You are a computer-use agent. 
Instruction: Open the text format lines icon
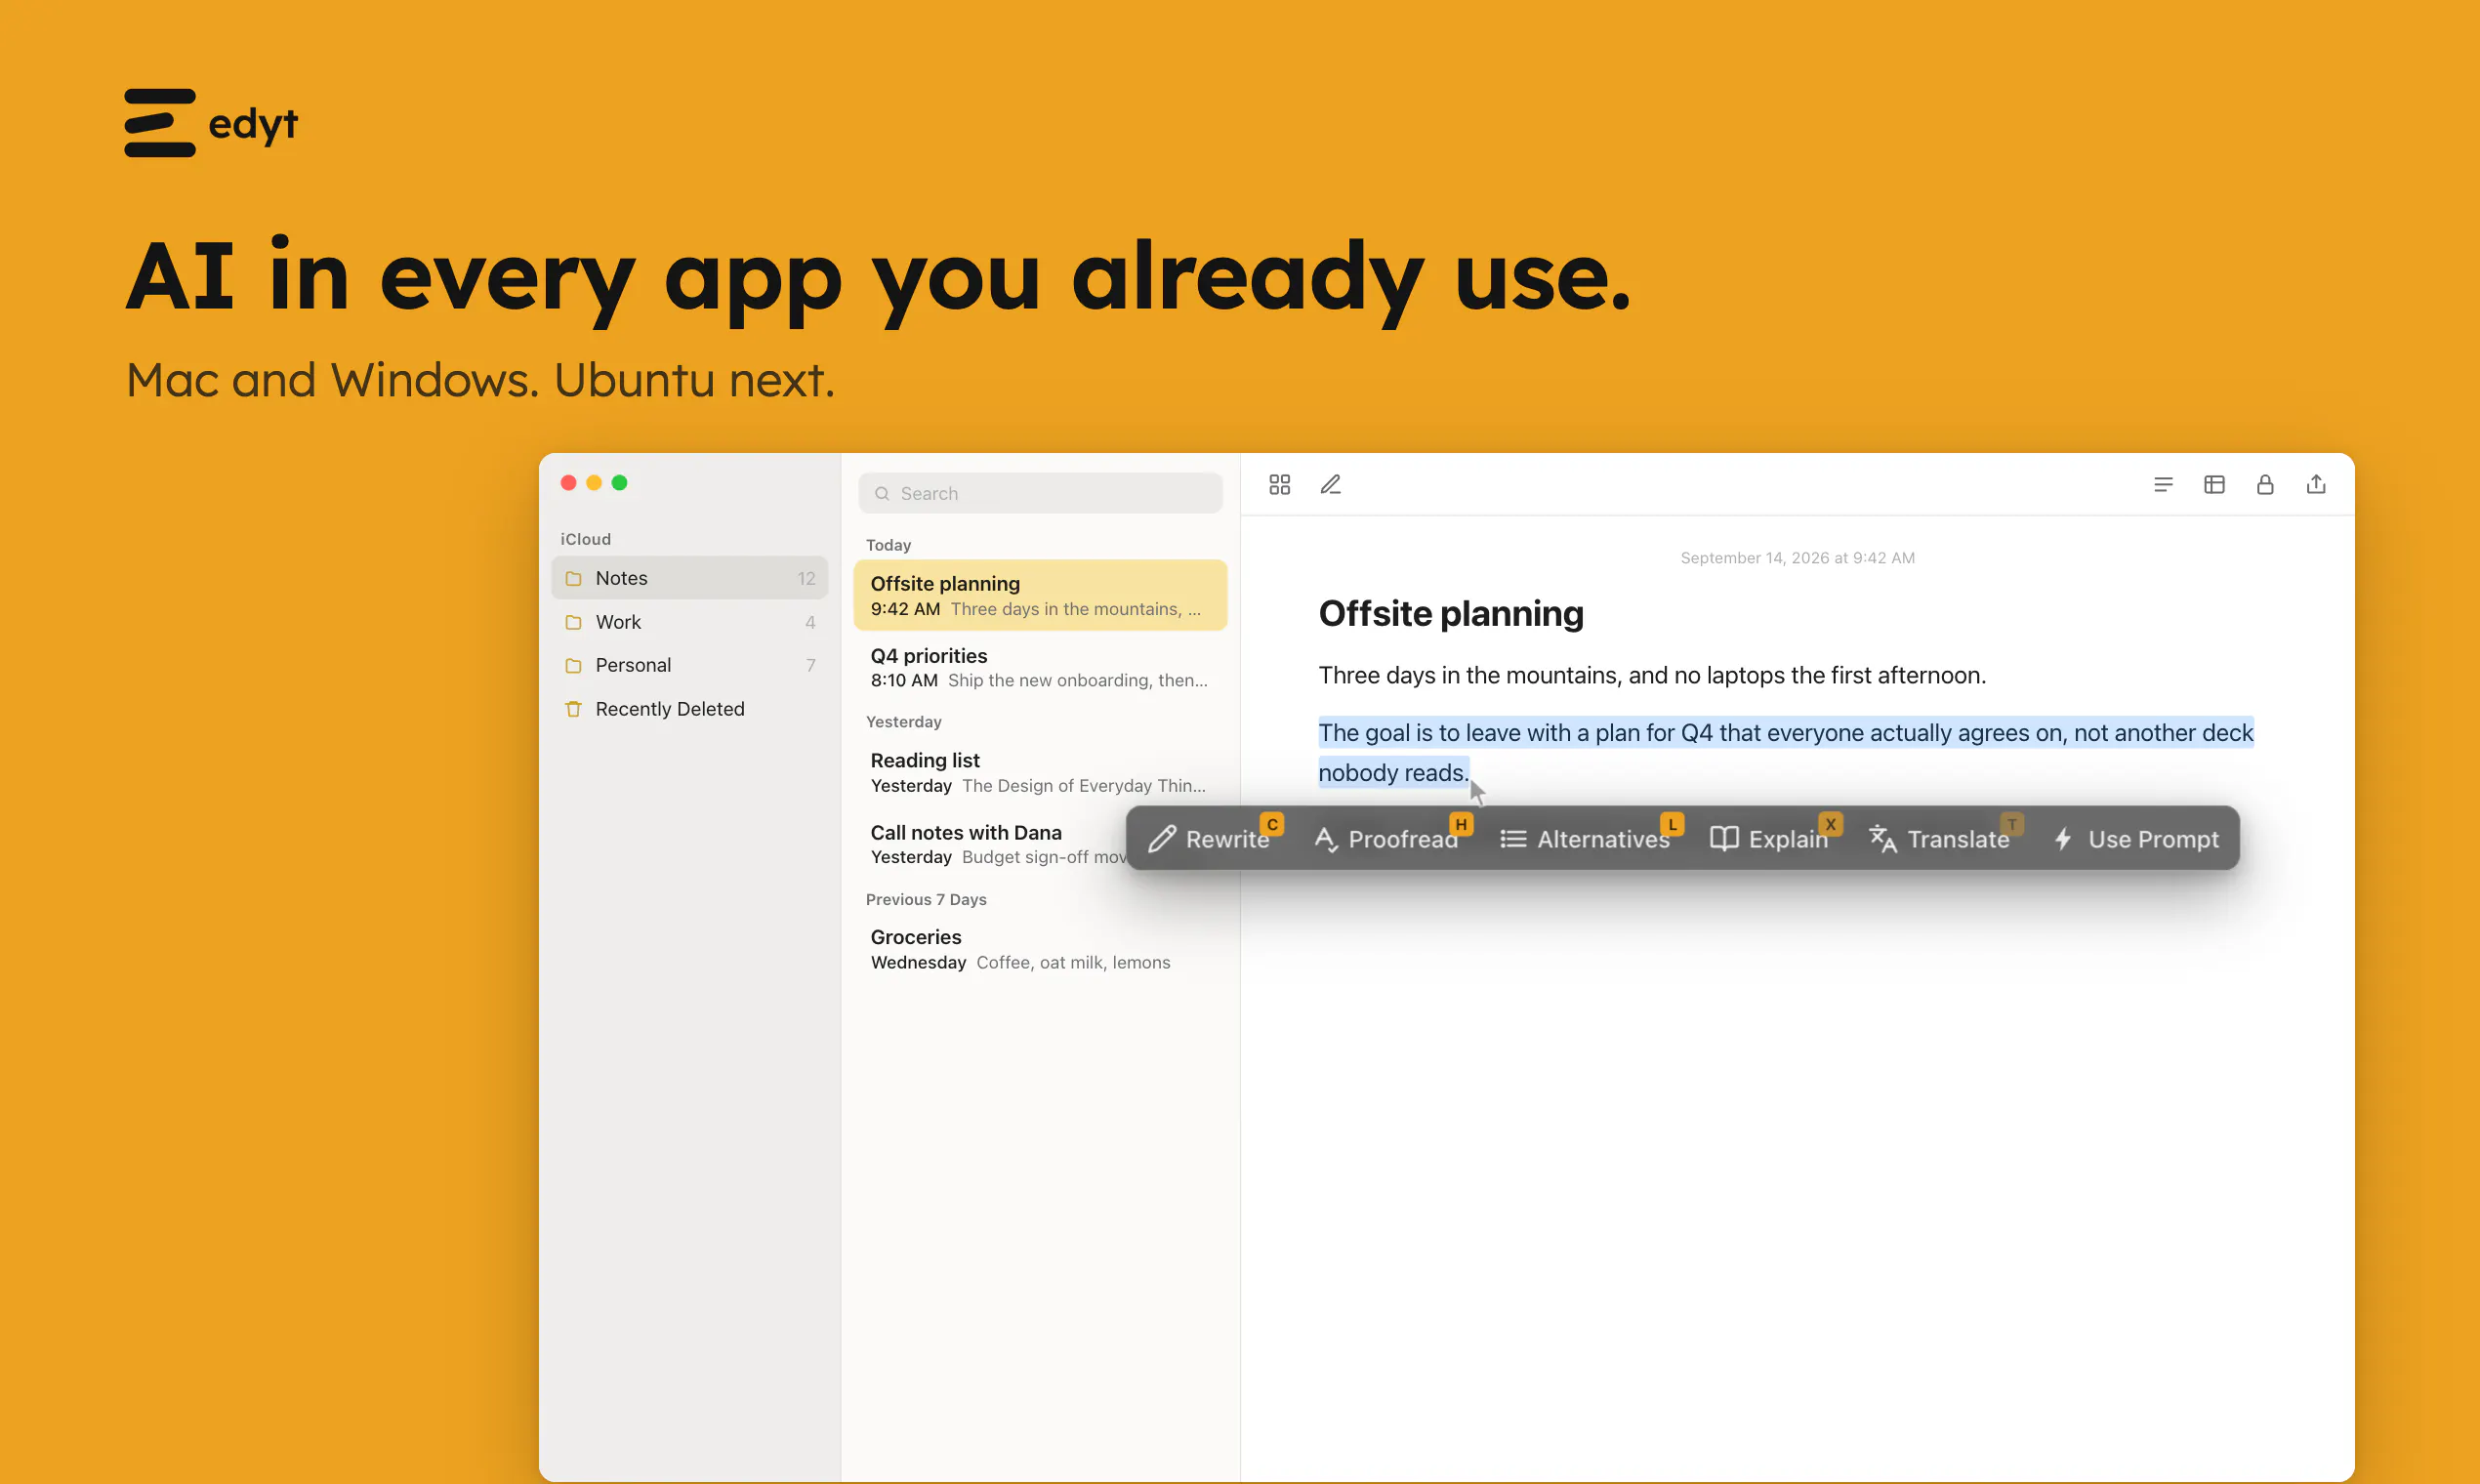[x=2163, y=485]
